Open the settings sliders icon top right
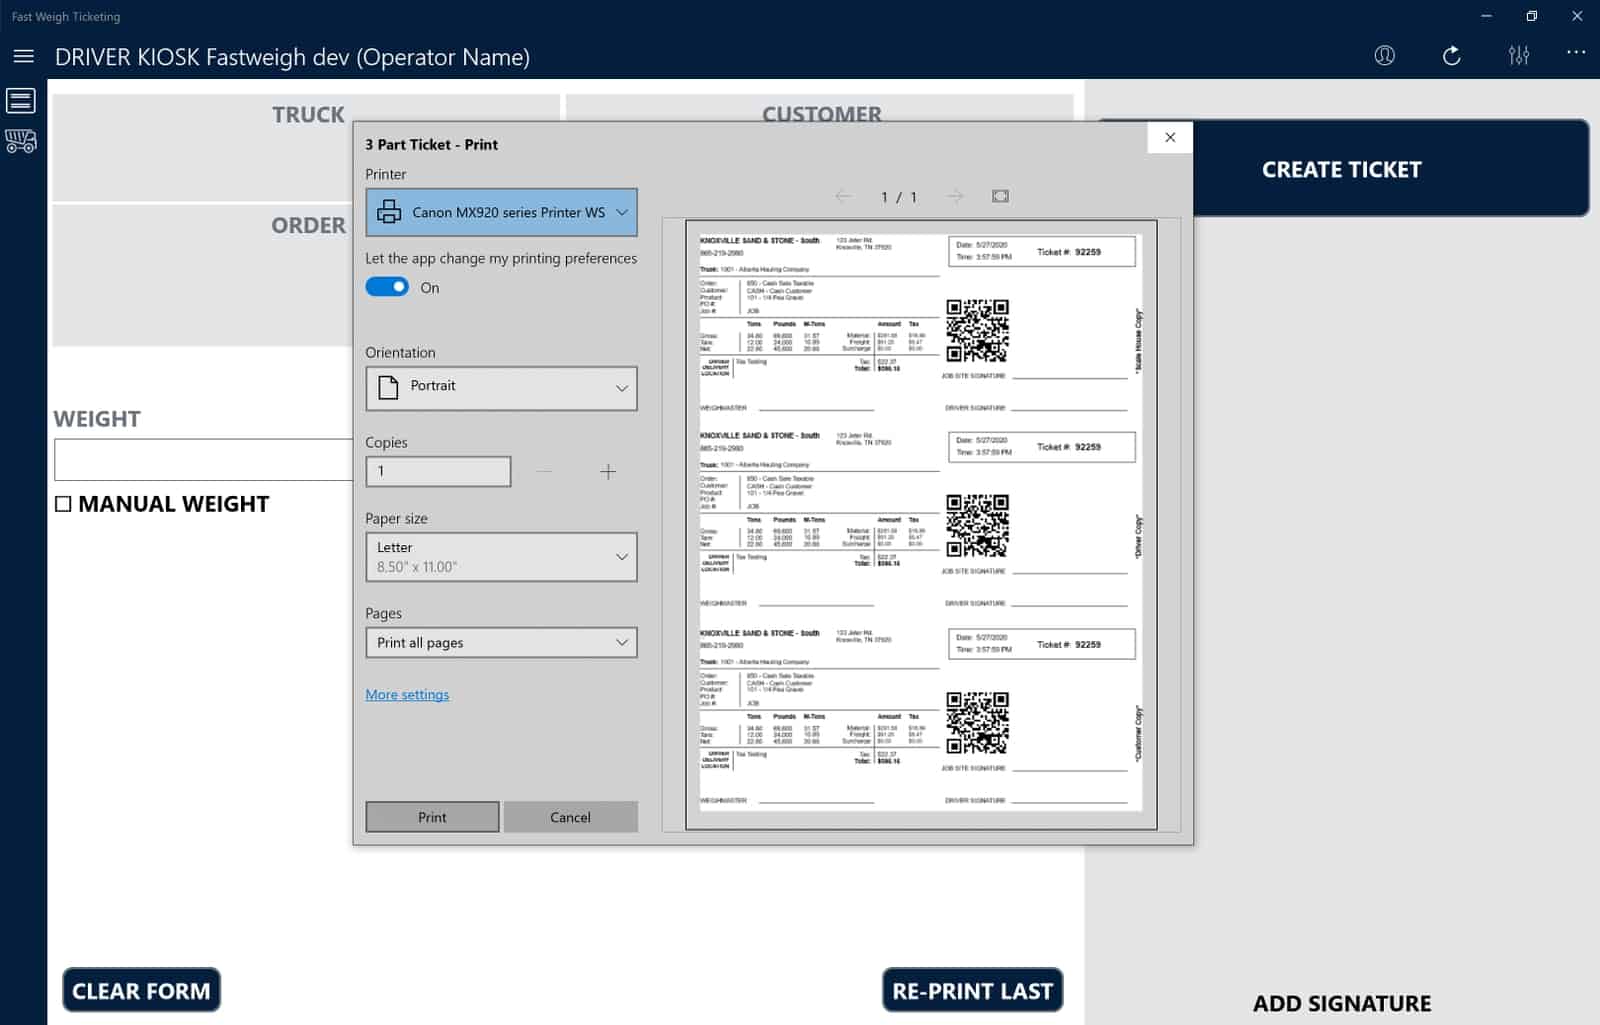 click(x=1518, y=56)
